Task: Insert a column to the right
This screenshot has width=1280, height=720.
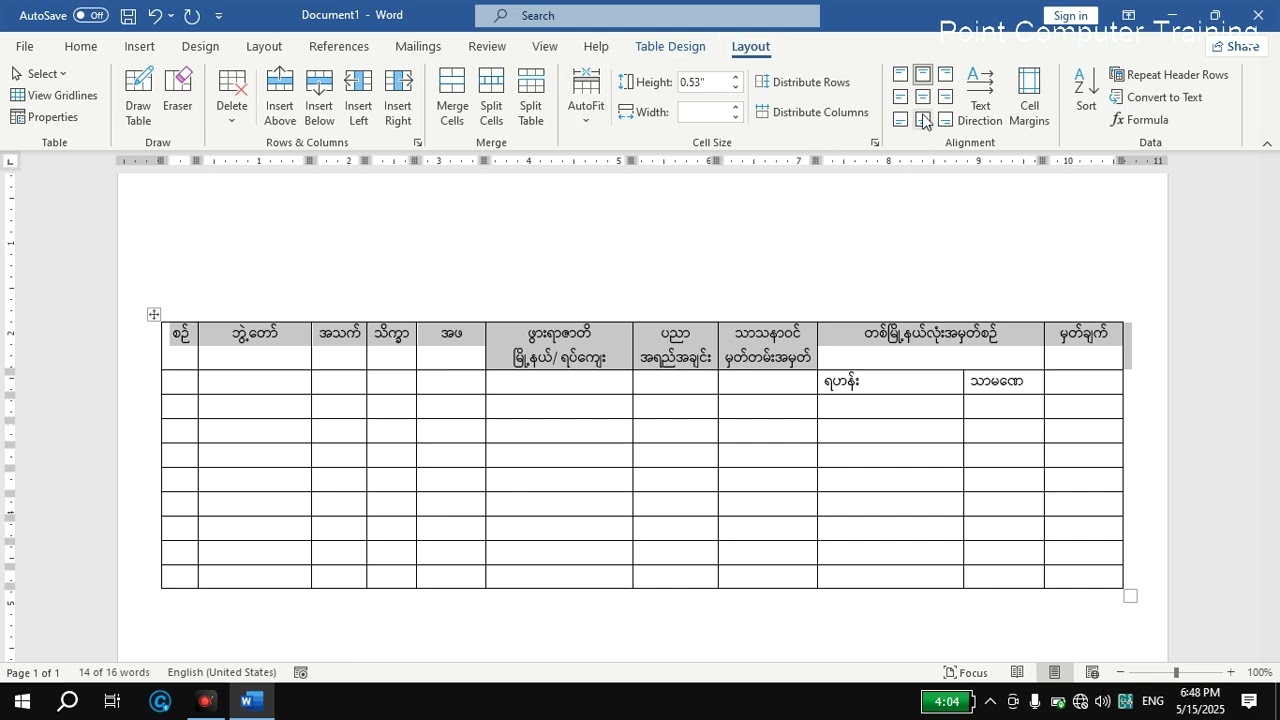Action: pyautogui.click(x=398, y=98)
